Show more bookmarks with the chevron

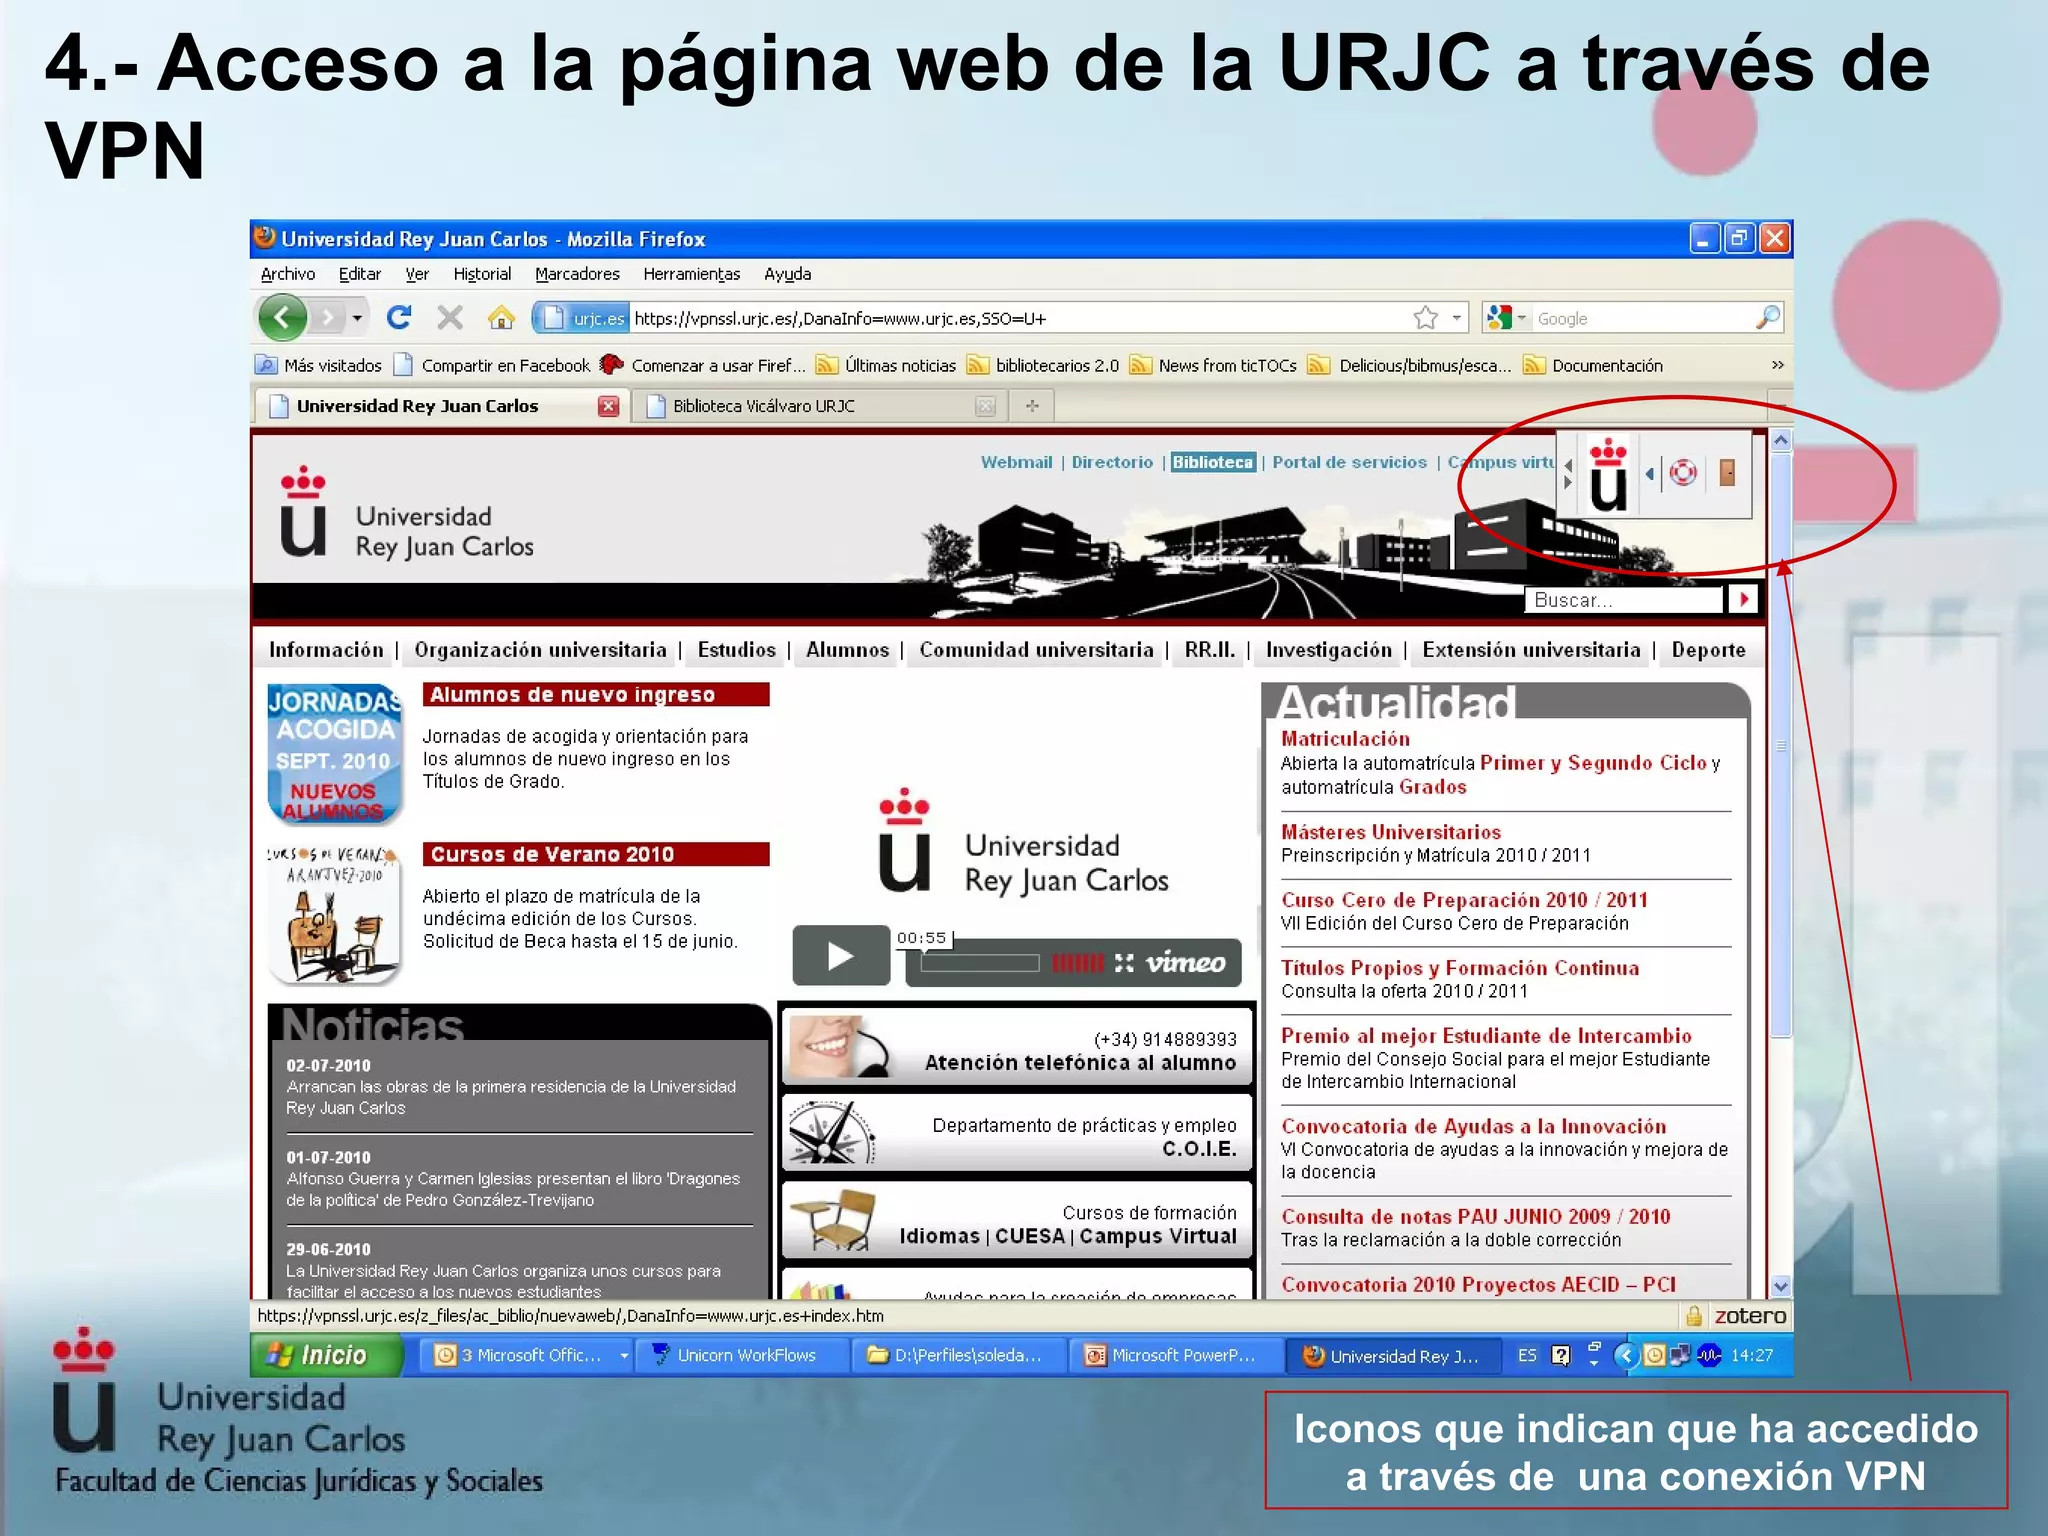tap(1777, 365)
